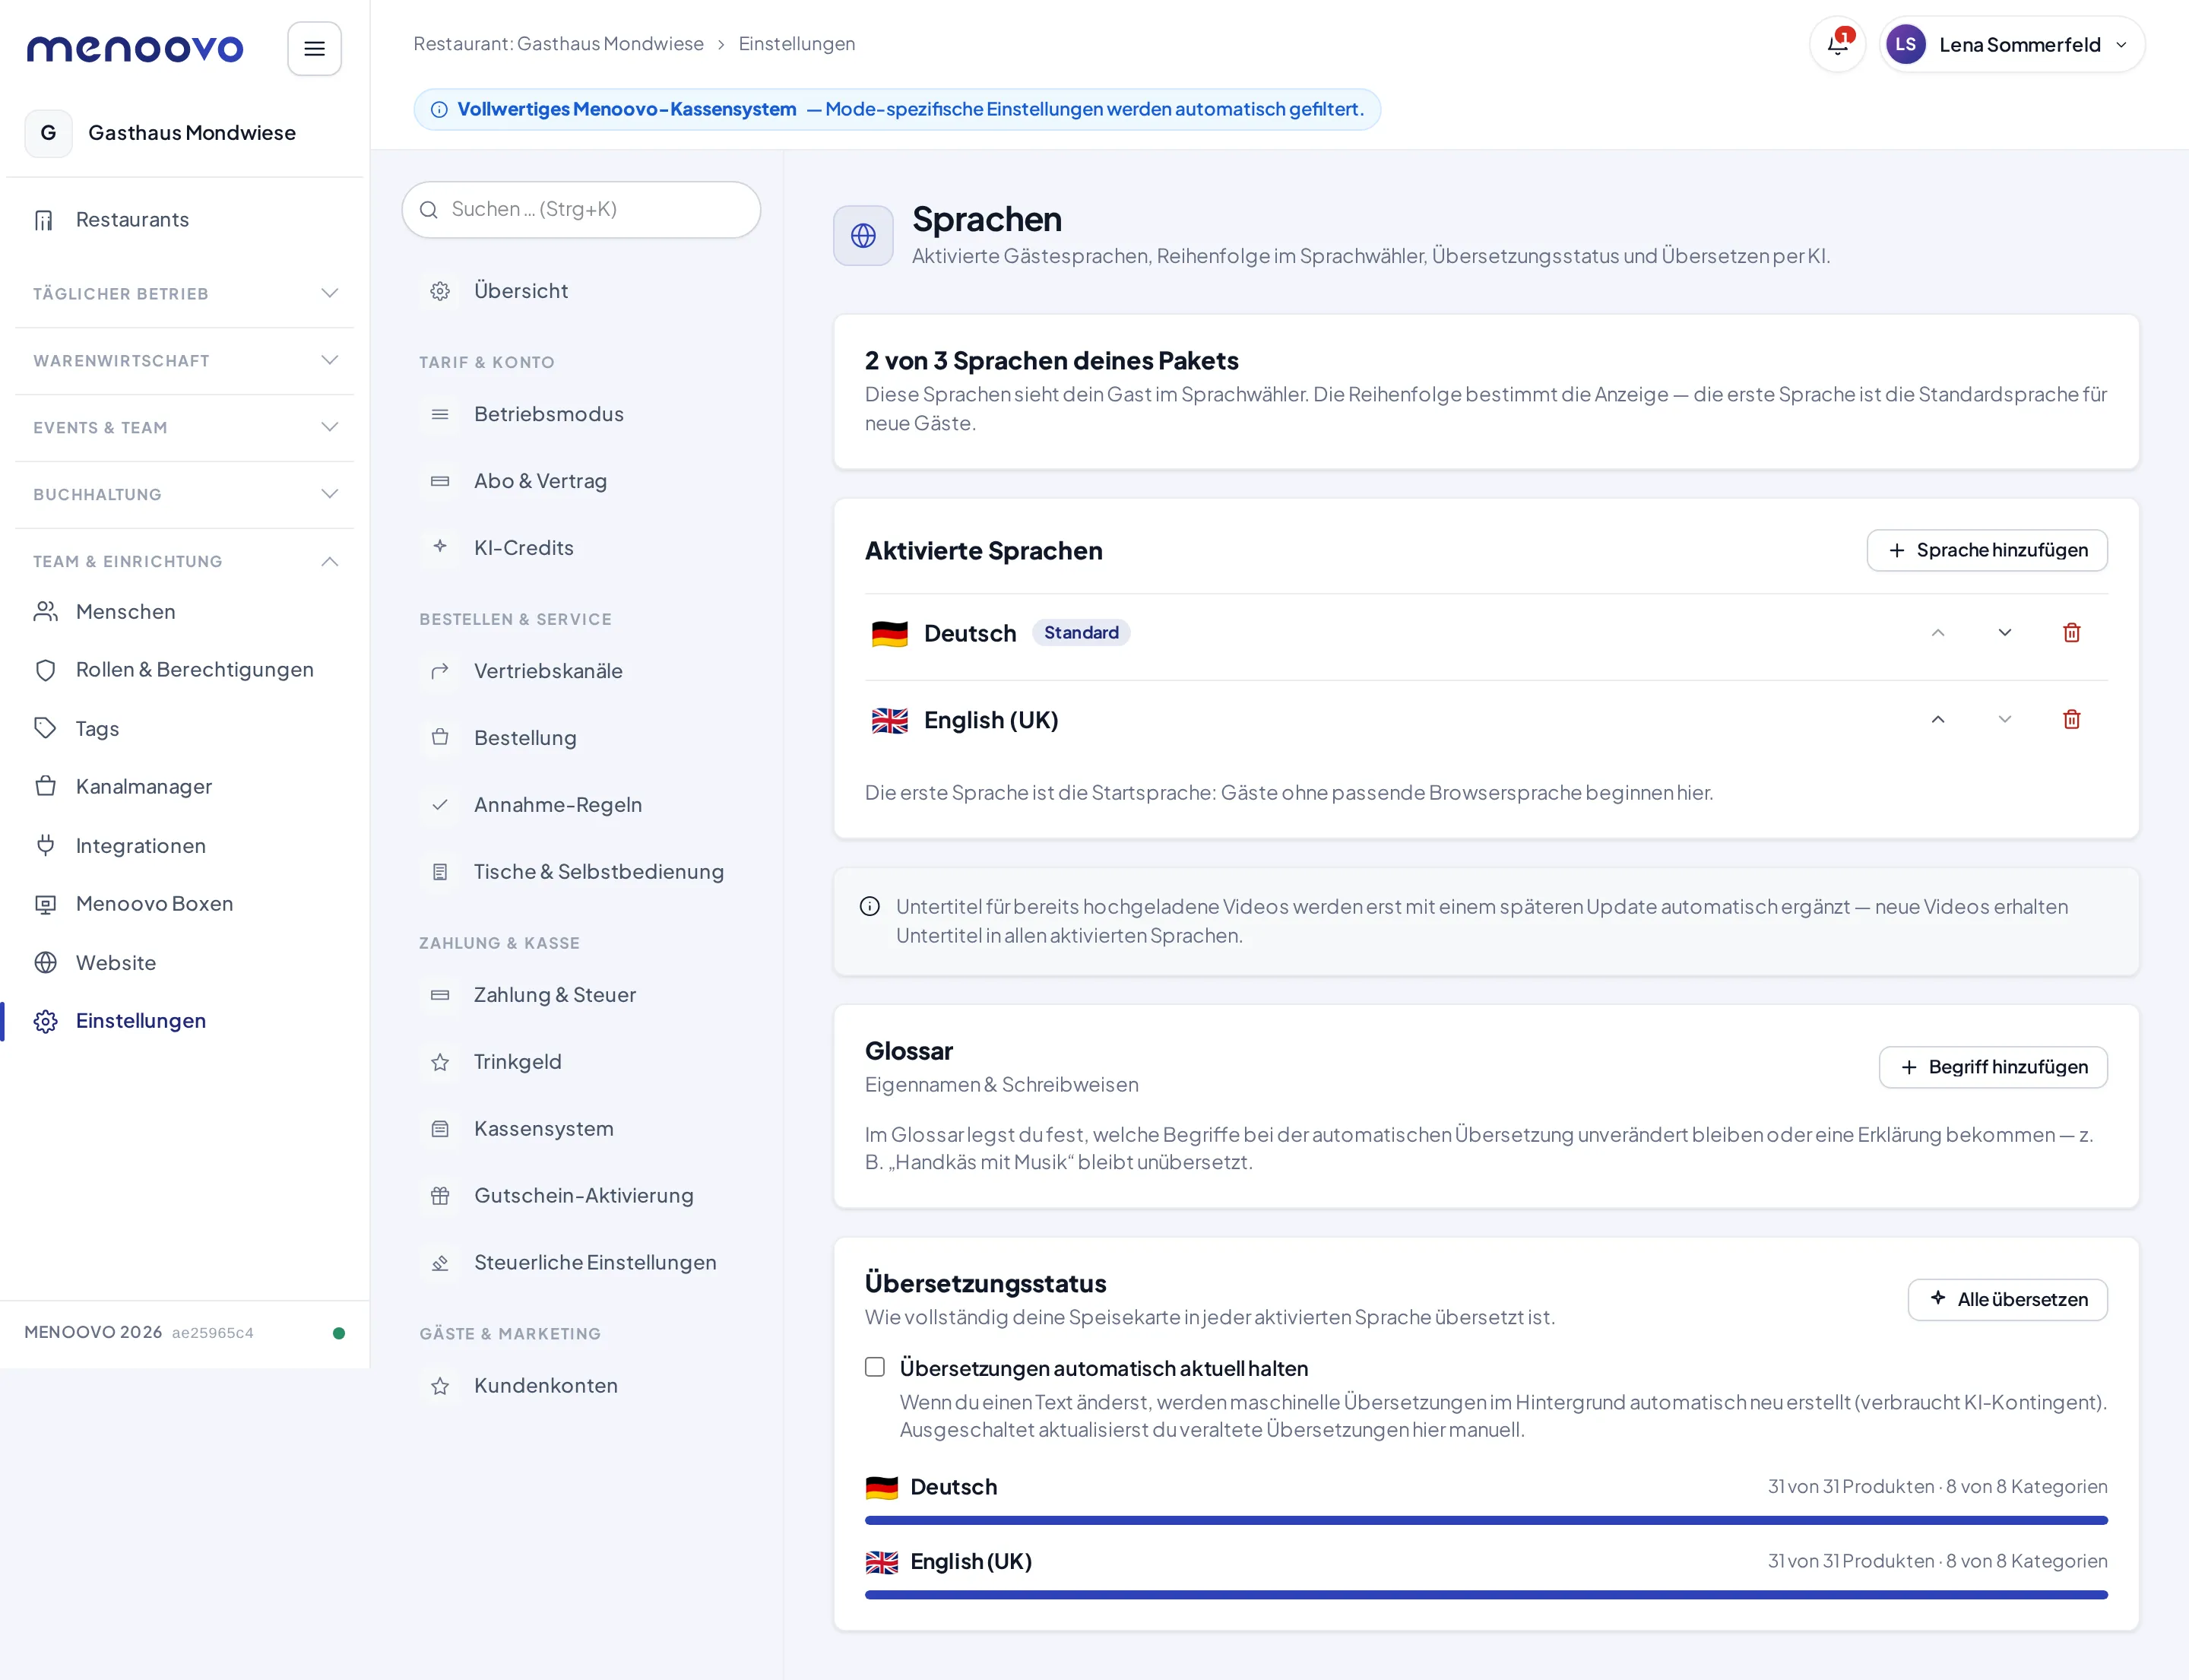Focus the Suchen settings search field
2189x1680 pixels.
[x=581, y=209]
